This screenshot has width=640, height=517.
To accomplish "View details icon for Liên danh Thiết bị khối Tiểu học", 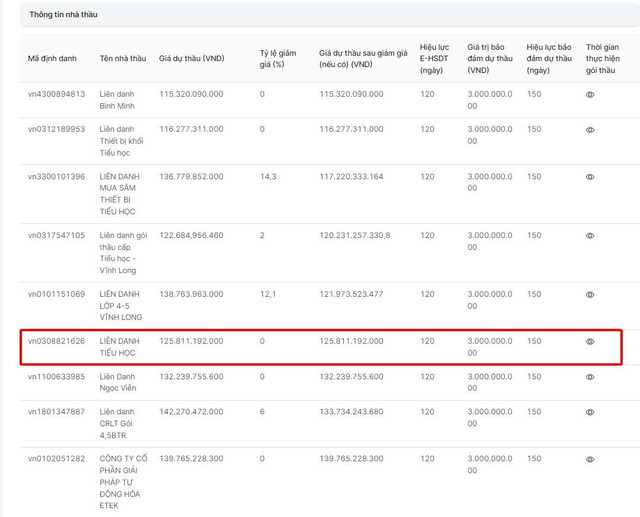I will tap(590, 130).
